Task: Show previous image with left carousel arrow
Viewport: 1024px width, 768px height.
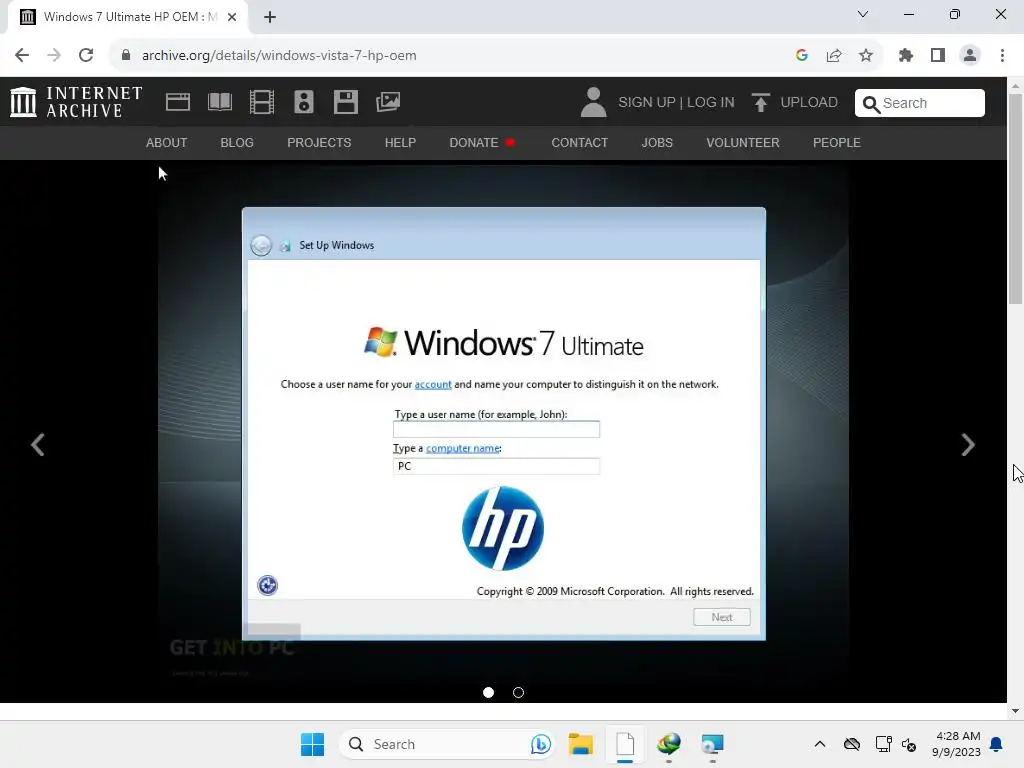Action: point(38,445)
